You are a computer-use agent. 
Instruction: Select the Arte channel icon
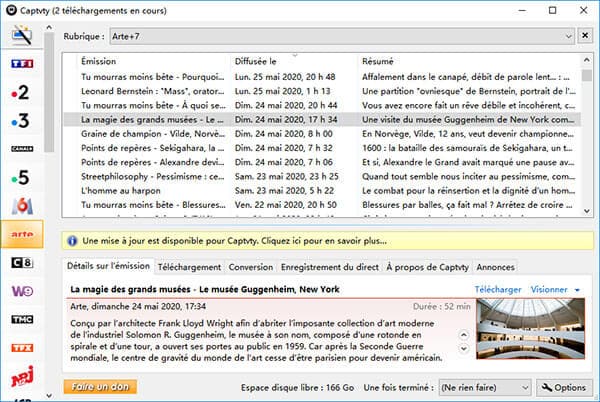tap(22, 234)
